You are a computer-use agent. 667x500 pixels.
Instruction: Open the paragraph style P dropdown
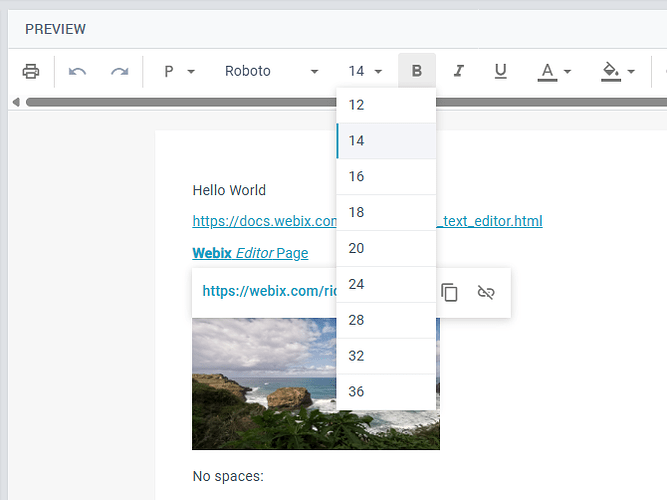pyautogui.click(x=180, y=71)
